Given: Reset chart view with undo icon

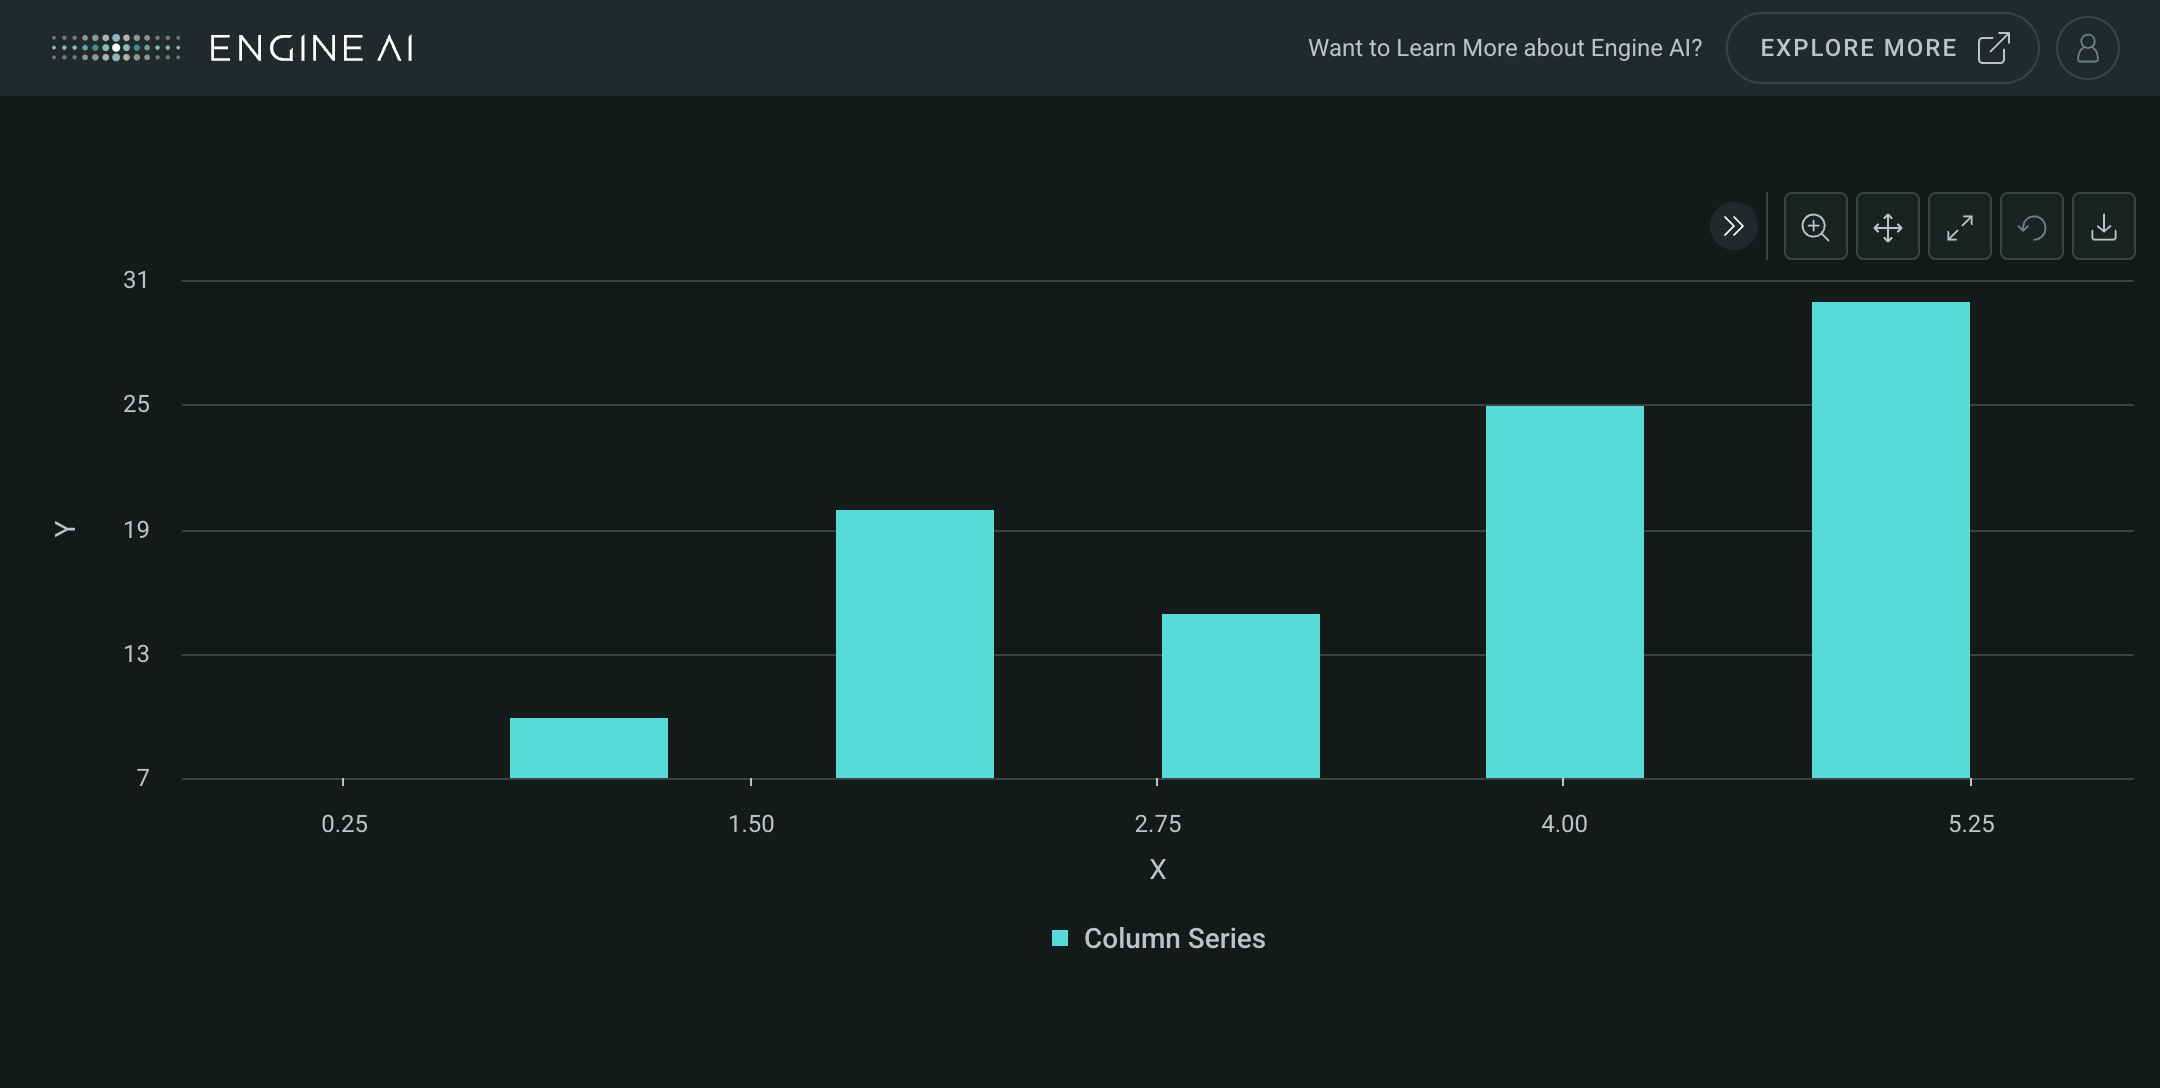Looking at the screenshot, I should click(2031, 226).
